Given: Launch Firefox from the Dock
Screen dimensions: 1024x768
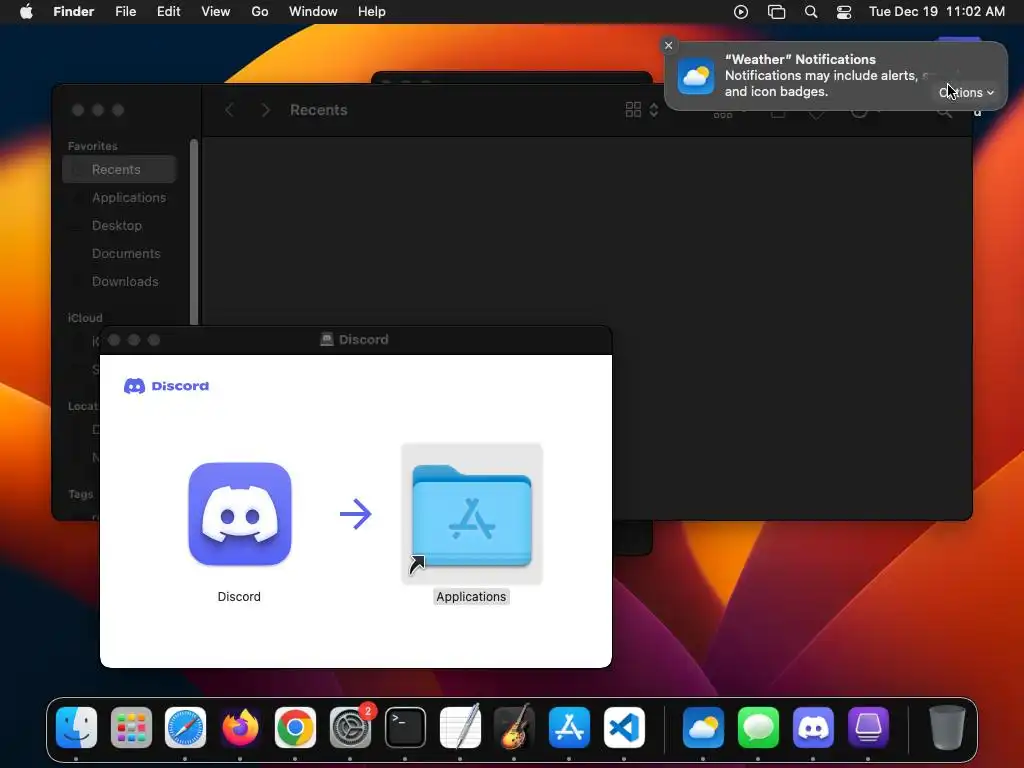Looking at the screenshot, I should (240, 727).
